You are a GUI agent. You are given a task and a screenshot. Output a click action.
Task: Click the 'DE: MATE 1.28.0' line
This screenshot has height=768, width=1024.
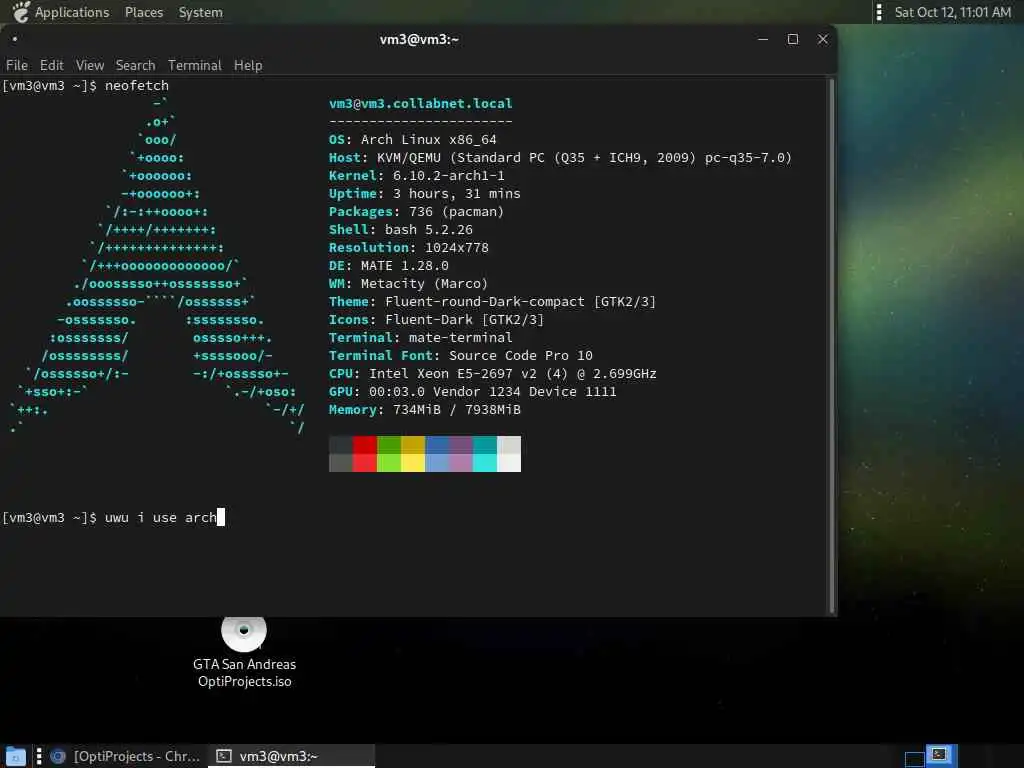pos(389,265)
